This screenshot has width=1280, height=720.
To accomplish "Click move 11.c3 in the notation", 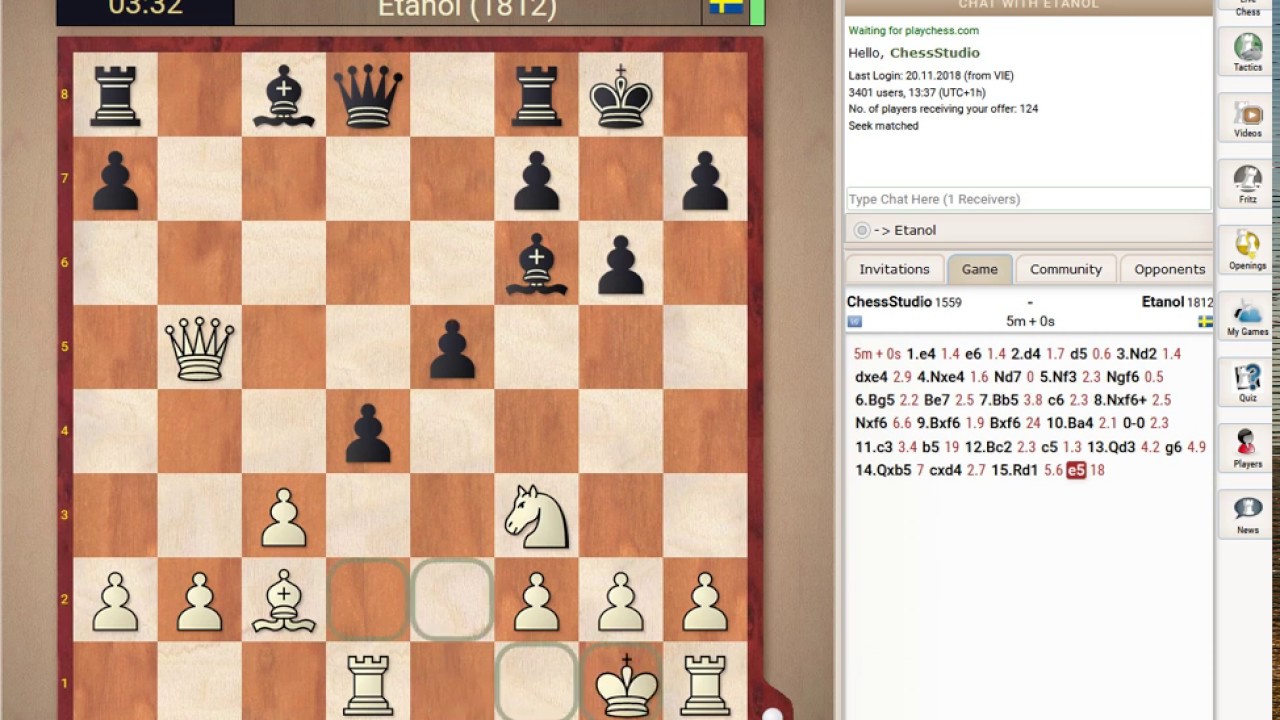I will [x=874, y=447].
